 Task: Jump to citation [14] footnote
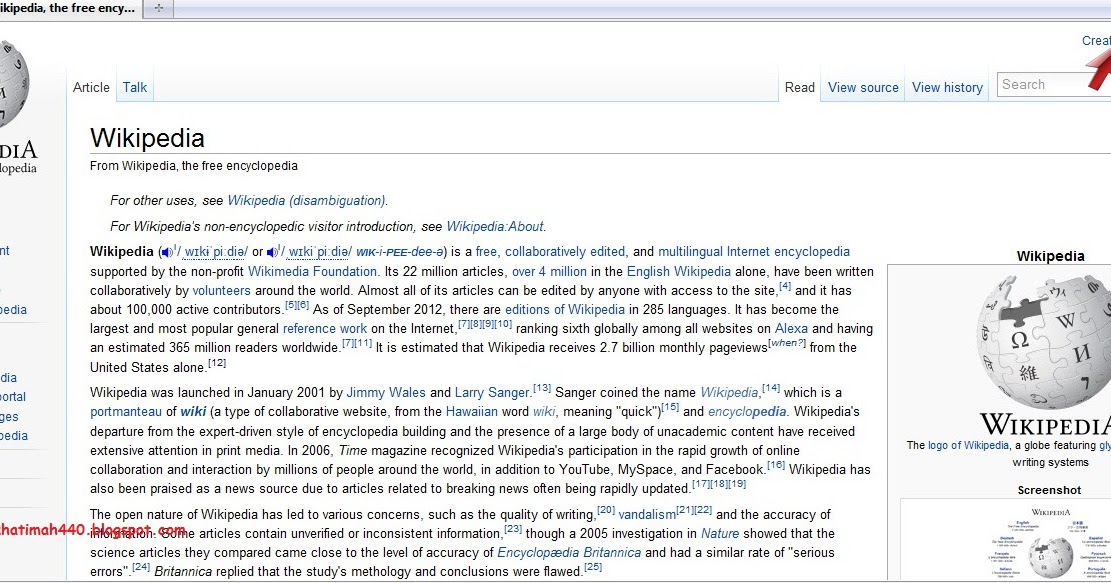[x=771, y=388]
